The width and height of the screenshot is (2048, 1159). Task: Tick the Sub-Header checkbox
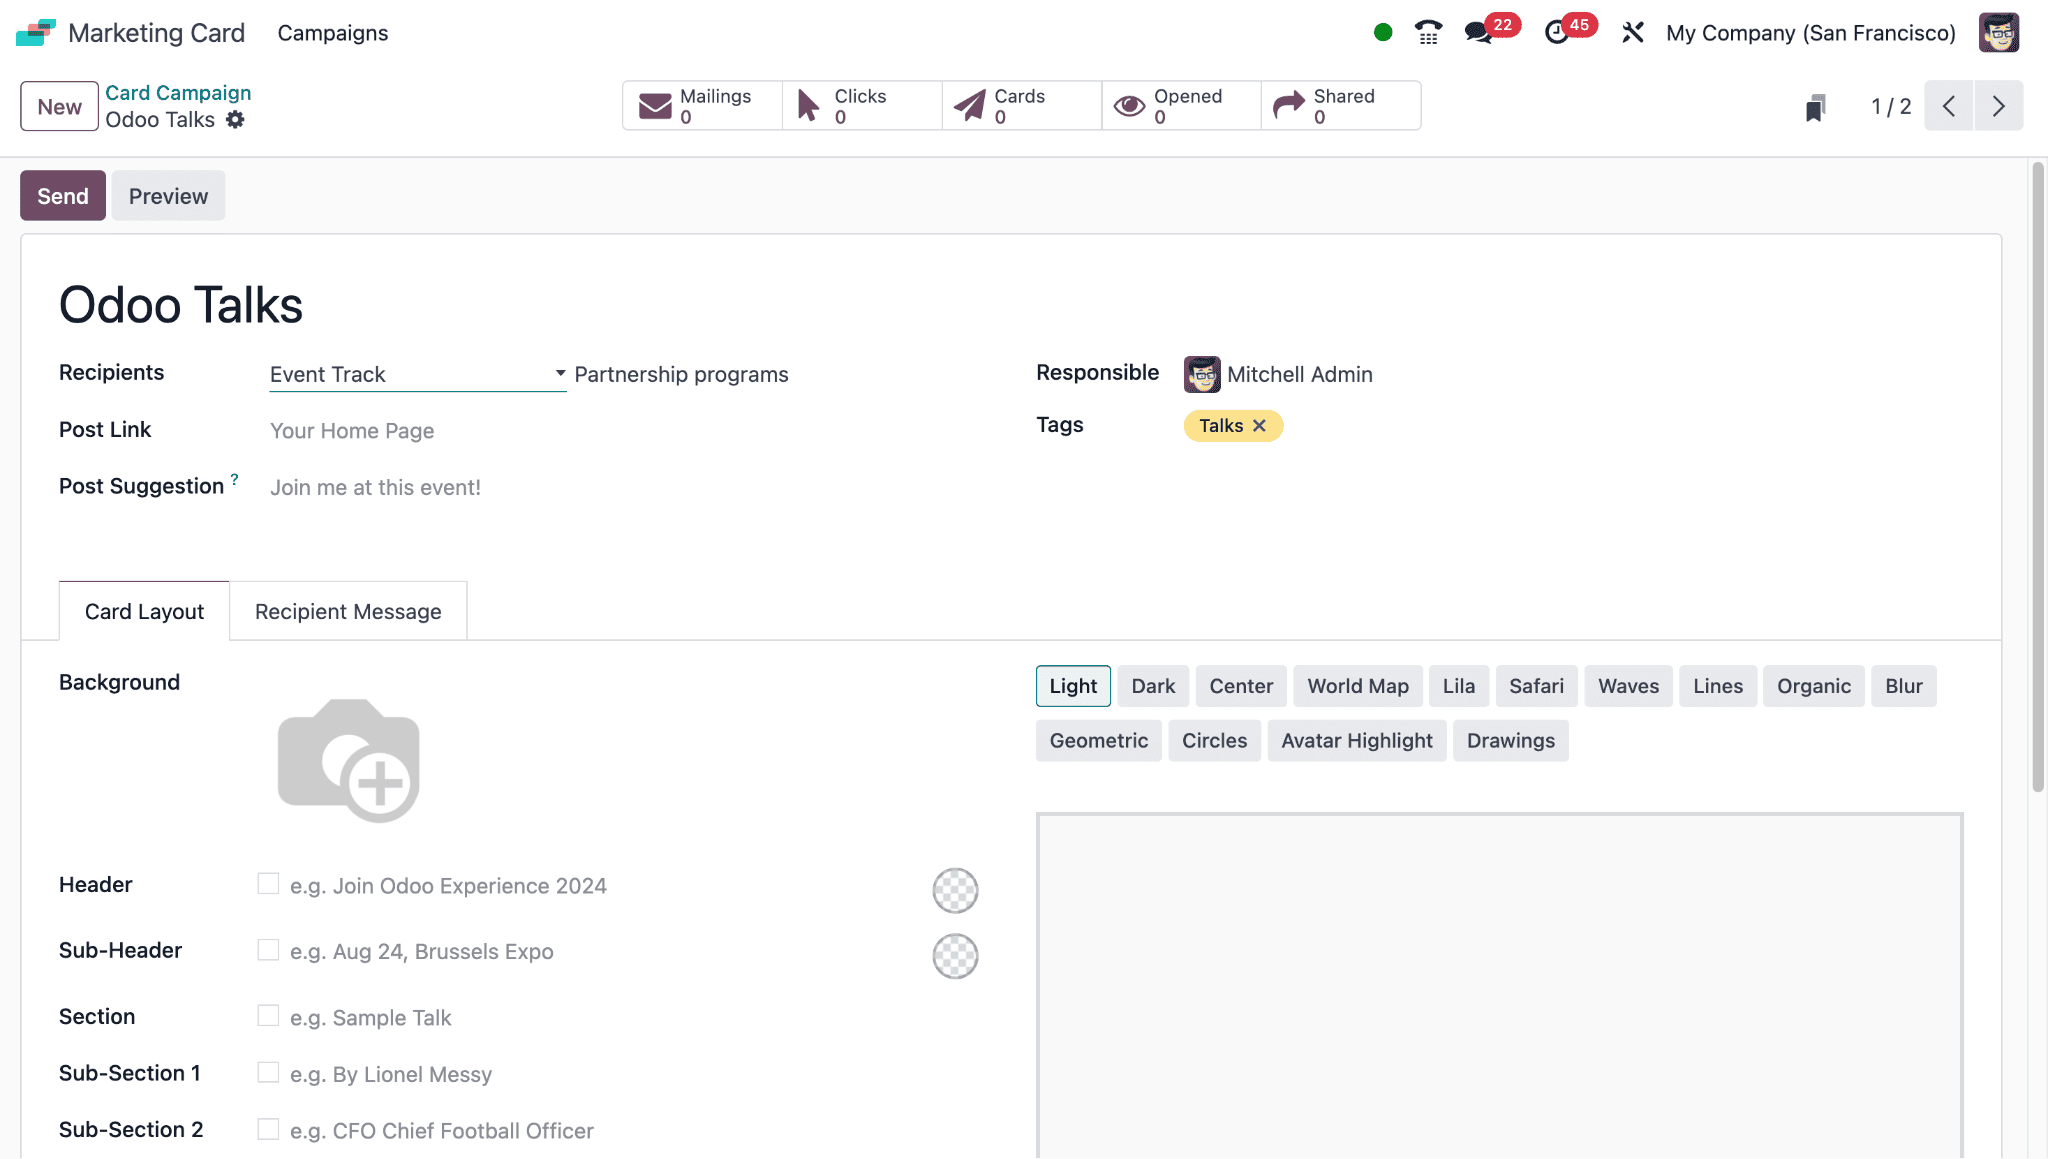[x=268, y=950]
